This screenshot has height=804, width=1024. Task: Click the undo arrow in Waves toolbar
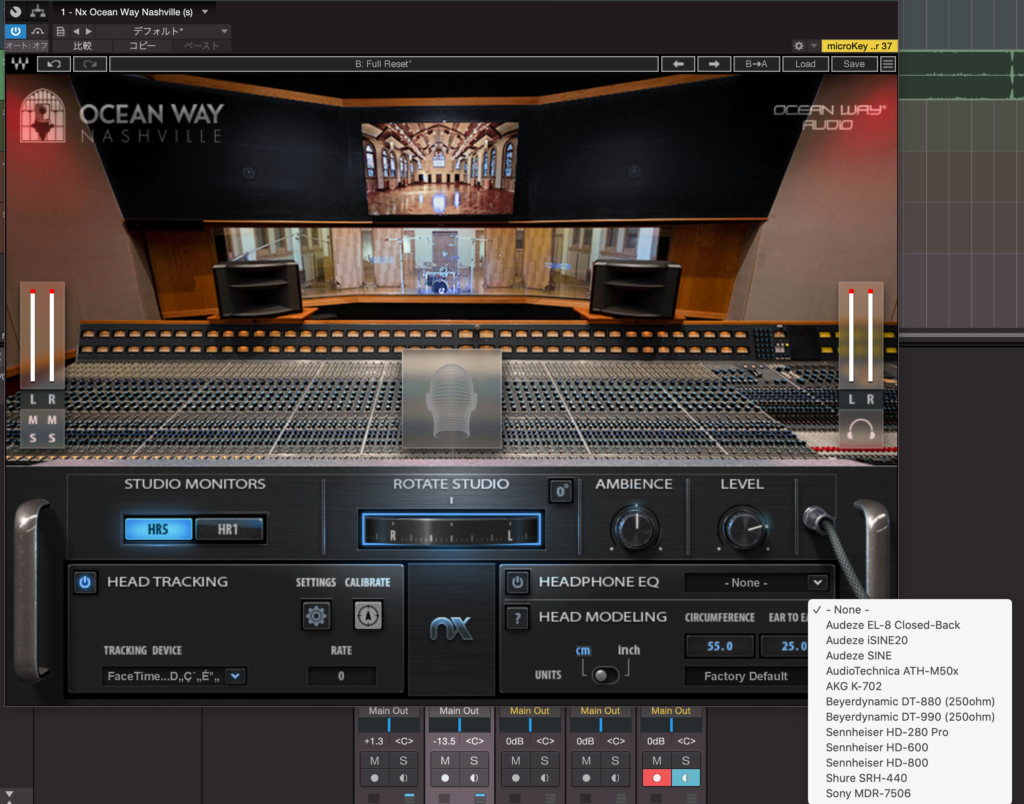point(53,64)
